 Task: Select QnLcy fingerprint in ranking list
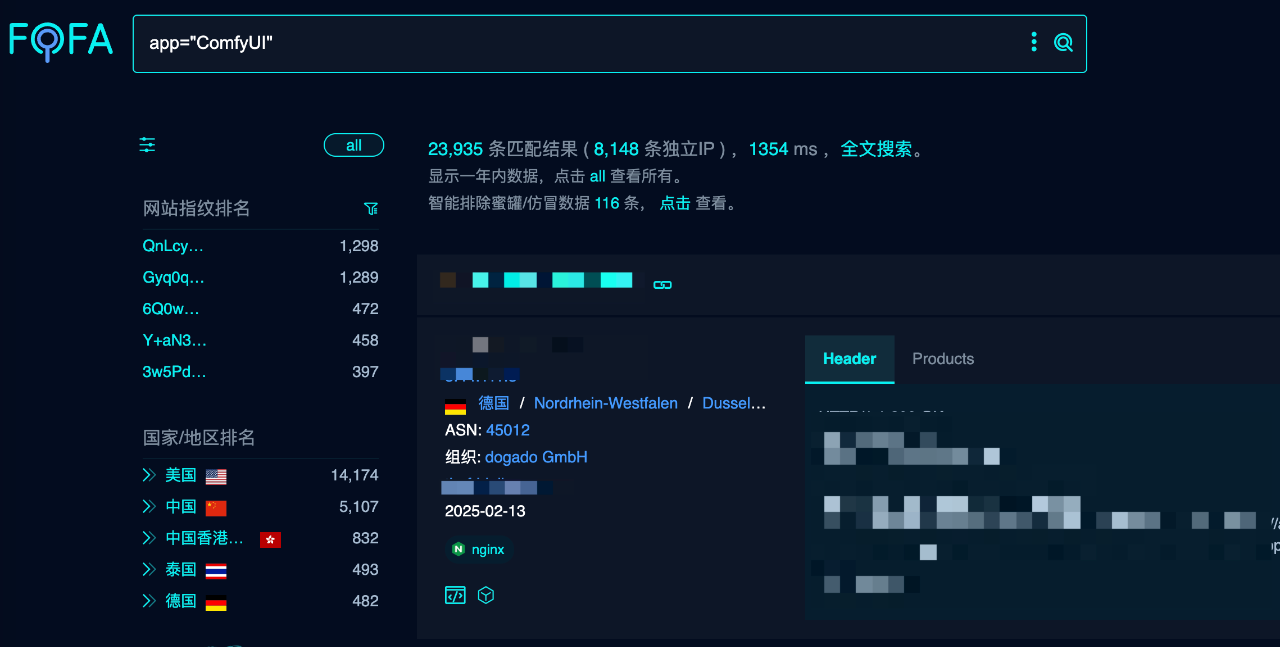[173, 246]
